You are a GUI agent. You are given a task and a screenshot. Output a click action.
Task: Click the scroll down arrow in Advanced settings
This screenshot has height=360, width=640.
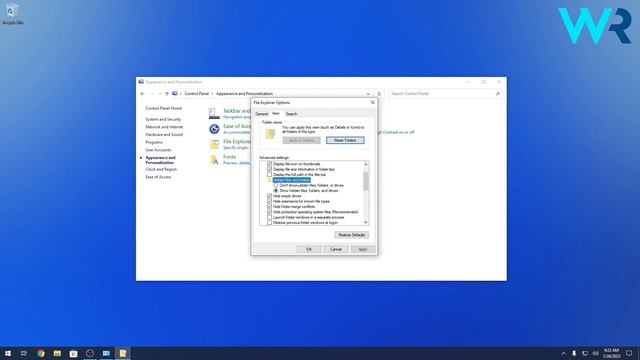[x=366, y=222]
